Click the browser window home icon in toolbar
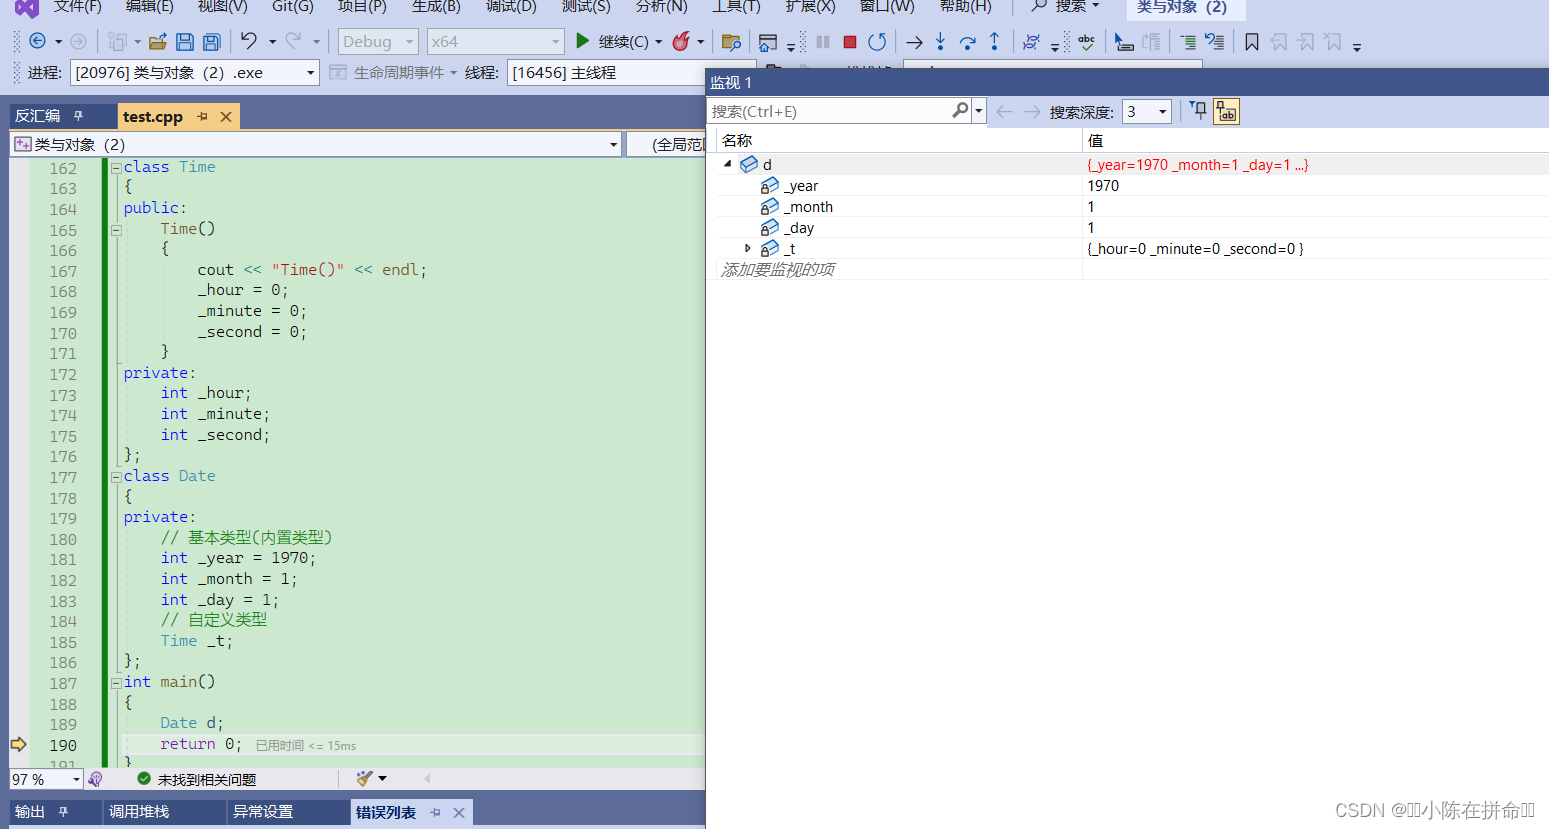1549x829 pixels. pos(768,42)
